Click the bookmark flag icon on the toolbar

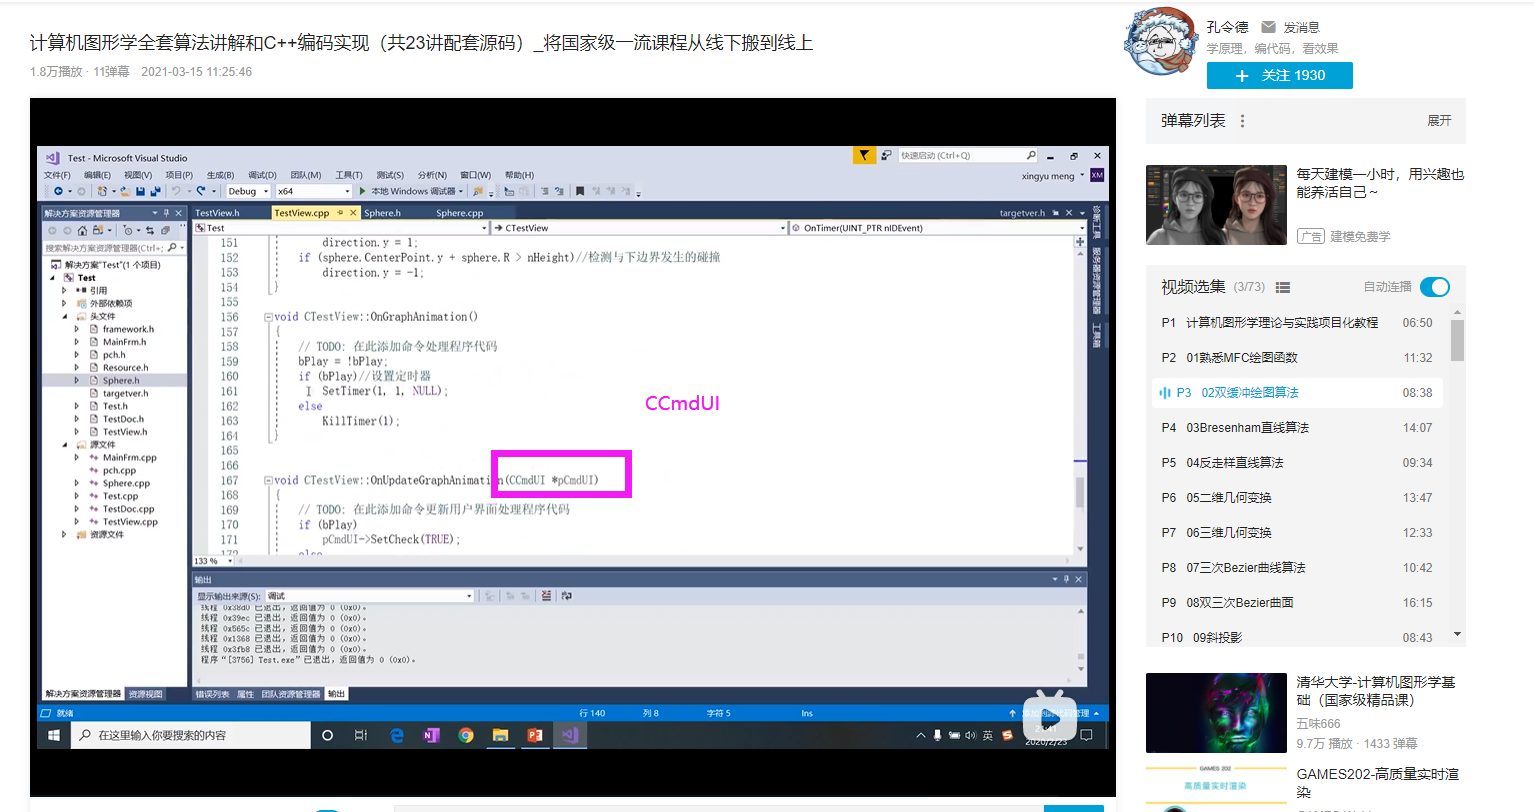pos(579,191)
